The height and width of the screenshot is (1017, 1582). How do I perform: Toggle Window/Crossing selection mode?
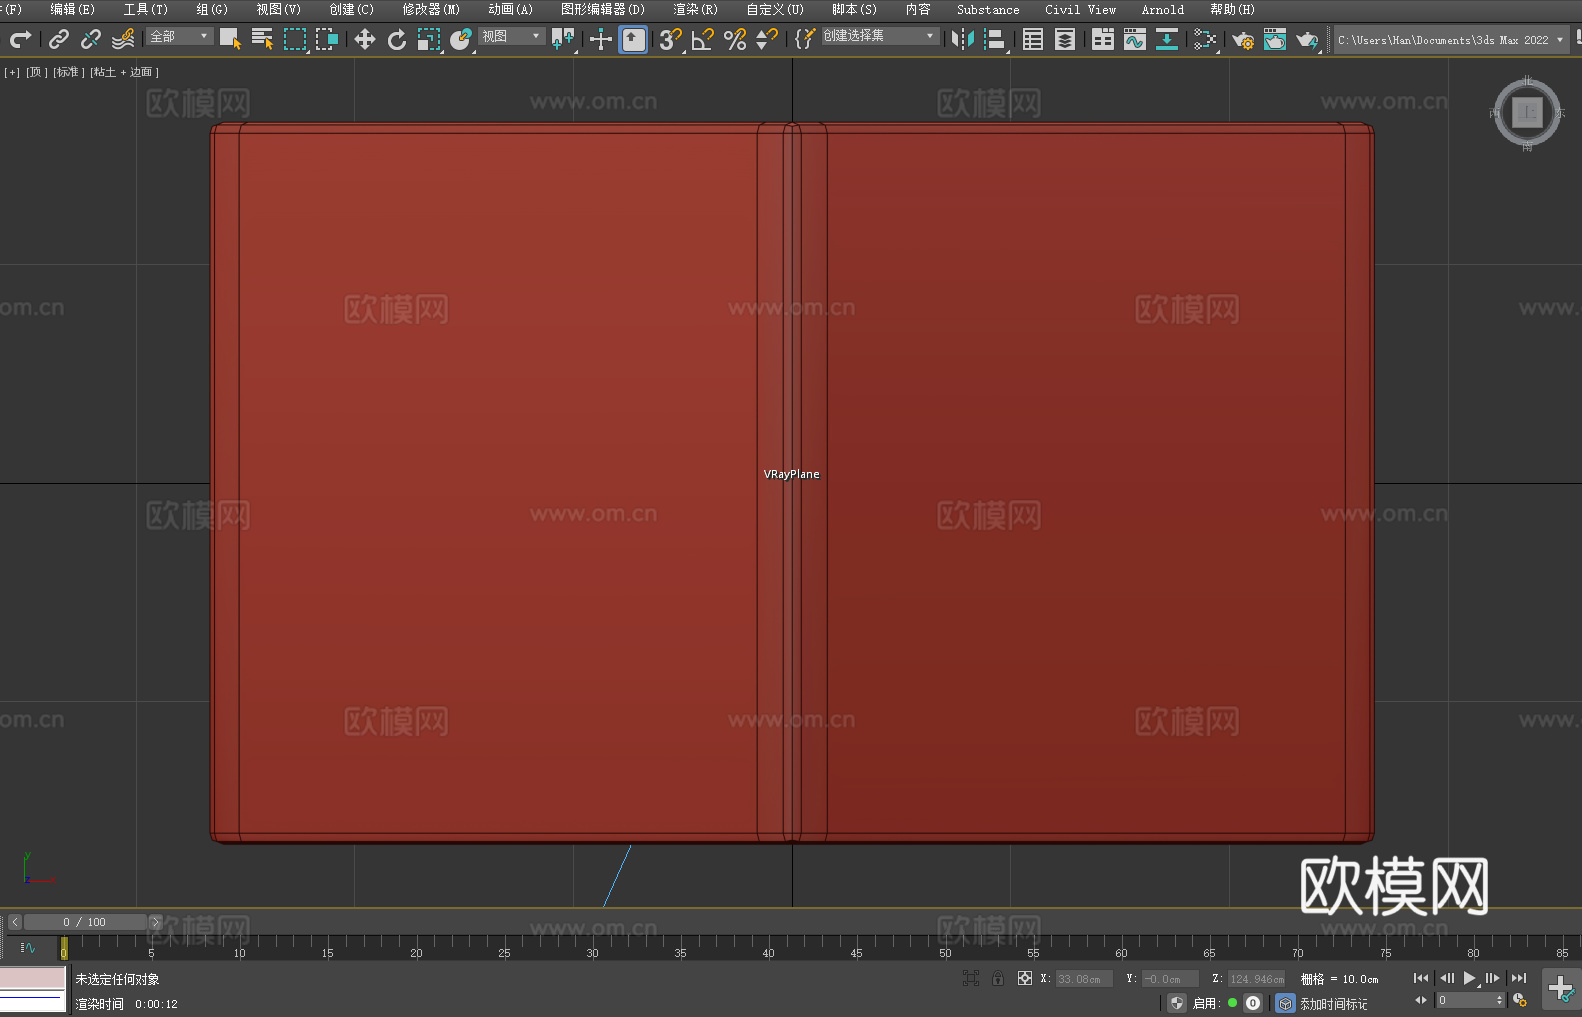(x=327, y=39)
